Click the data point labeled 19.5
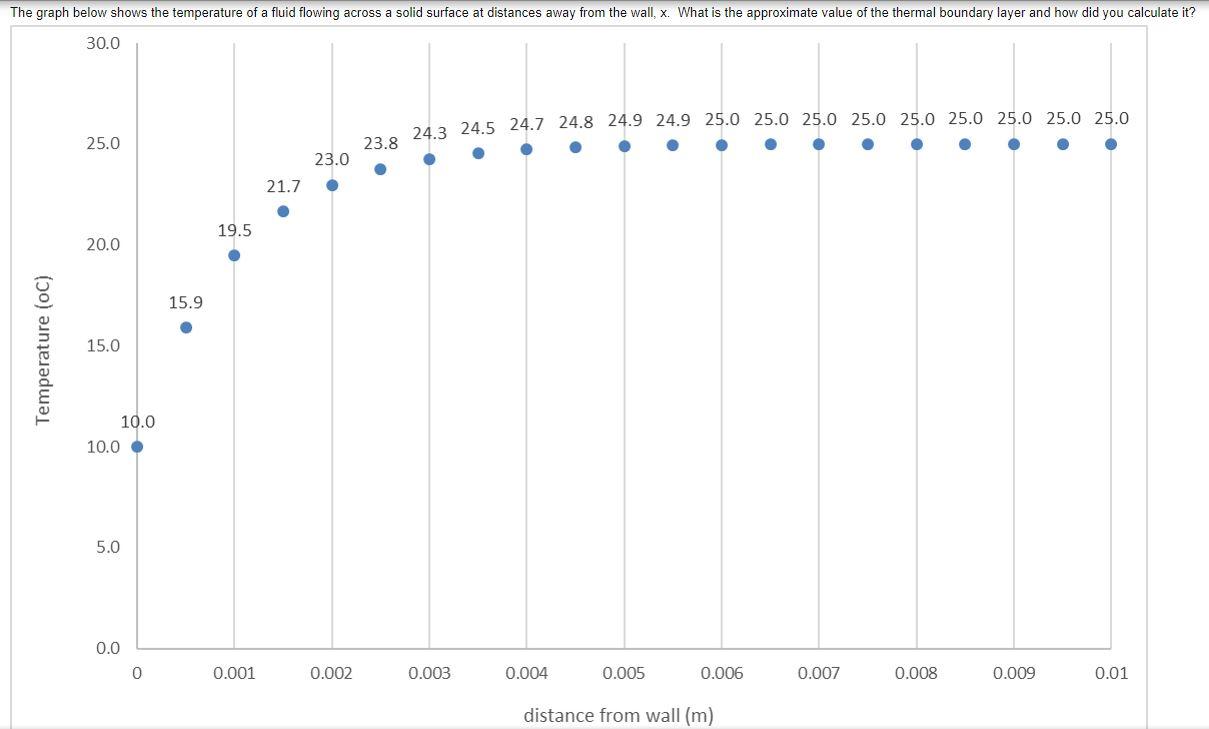Screen dimensions: 1209x729 [x=234, y=255]
